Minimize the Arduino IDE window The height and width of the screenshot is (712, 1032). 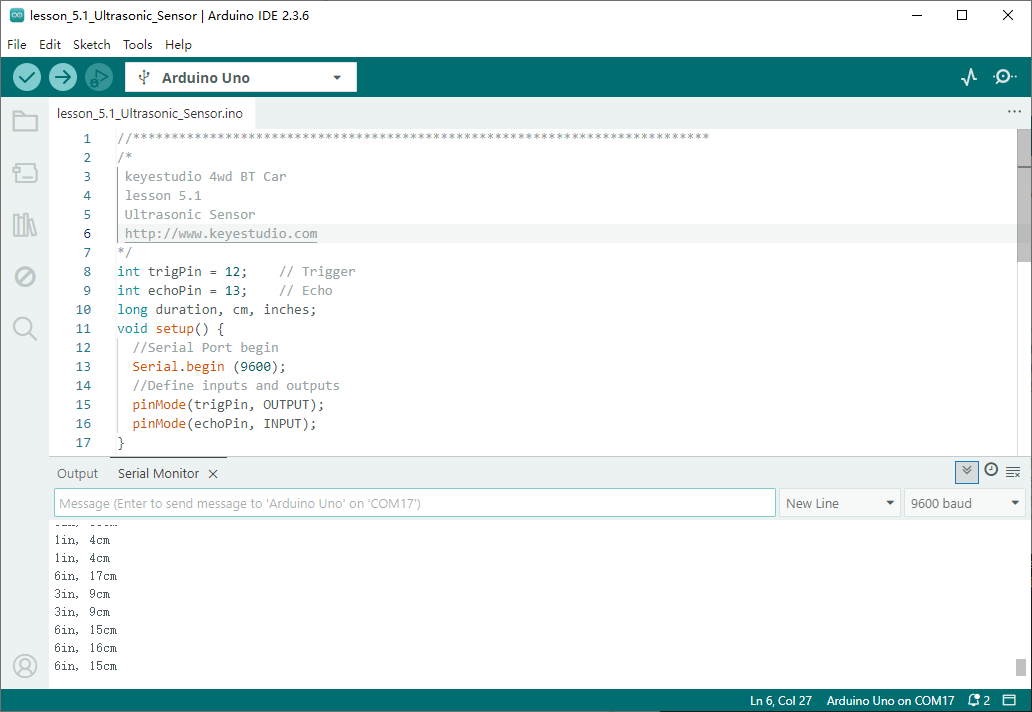click(917, 15)
